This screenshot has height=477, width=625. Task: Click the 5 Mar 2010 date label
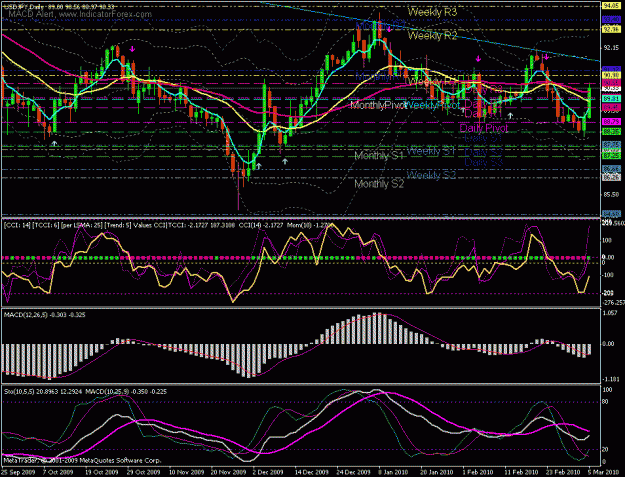[605, 472]
